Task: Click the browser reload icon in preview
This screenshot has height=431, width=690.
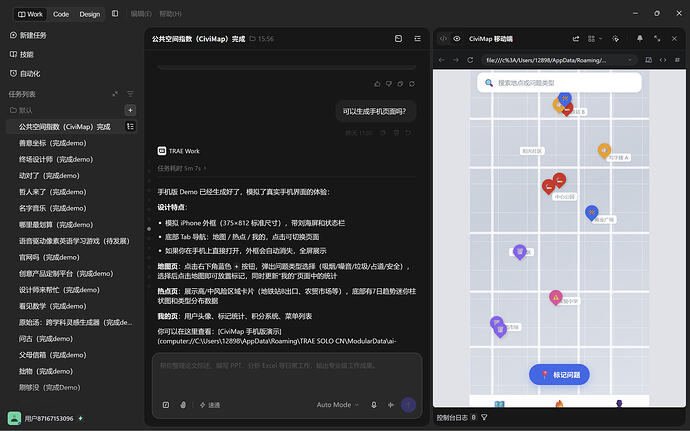Action: pyautogui.click(x=470, y=60)
